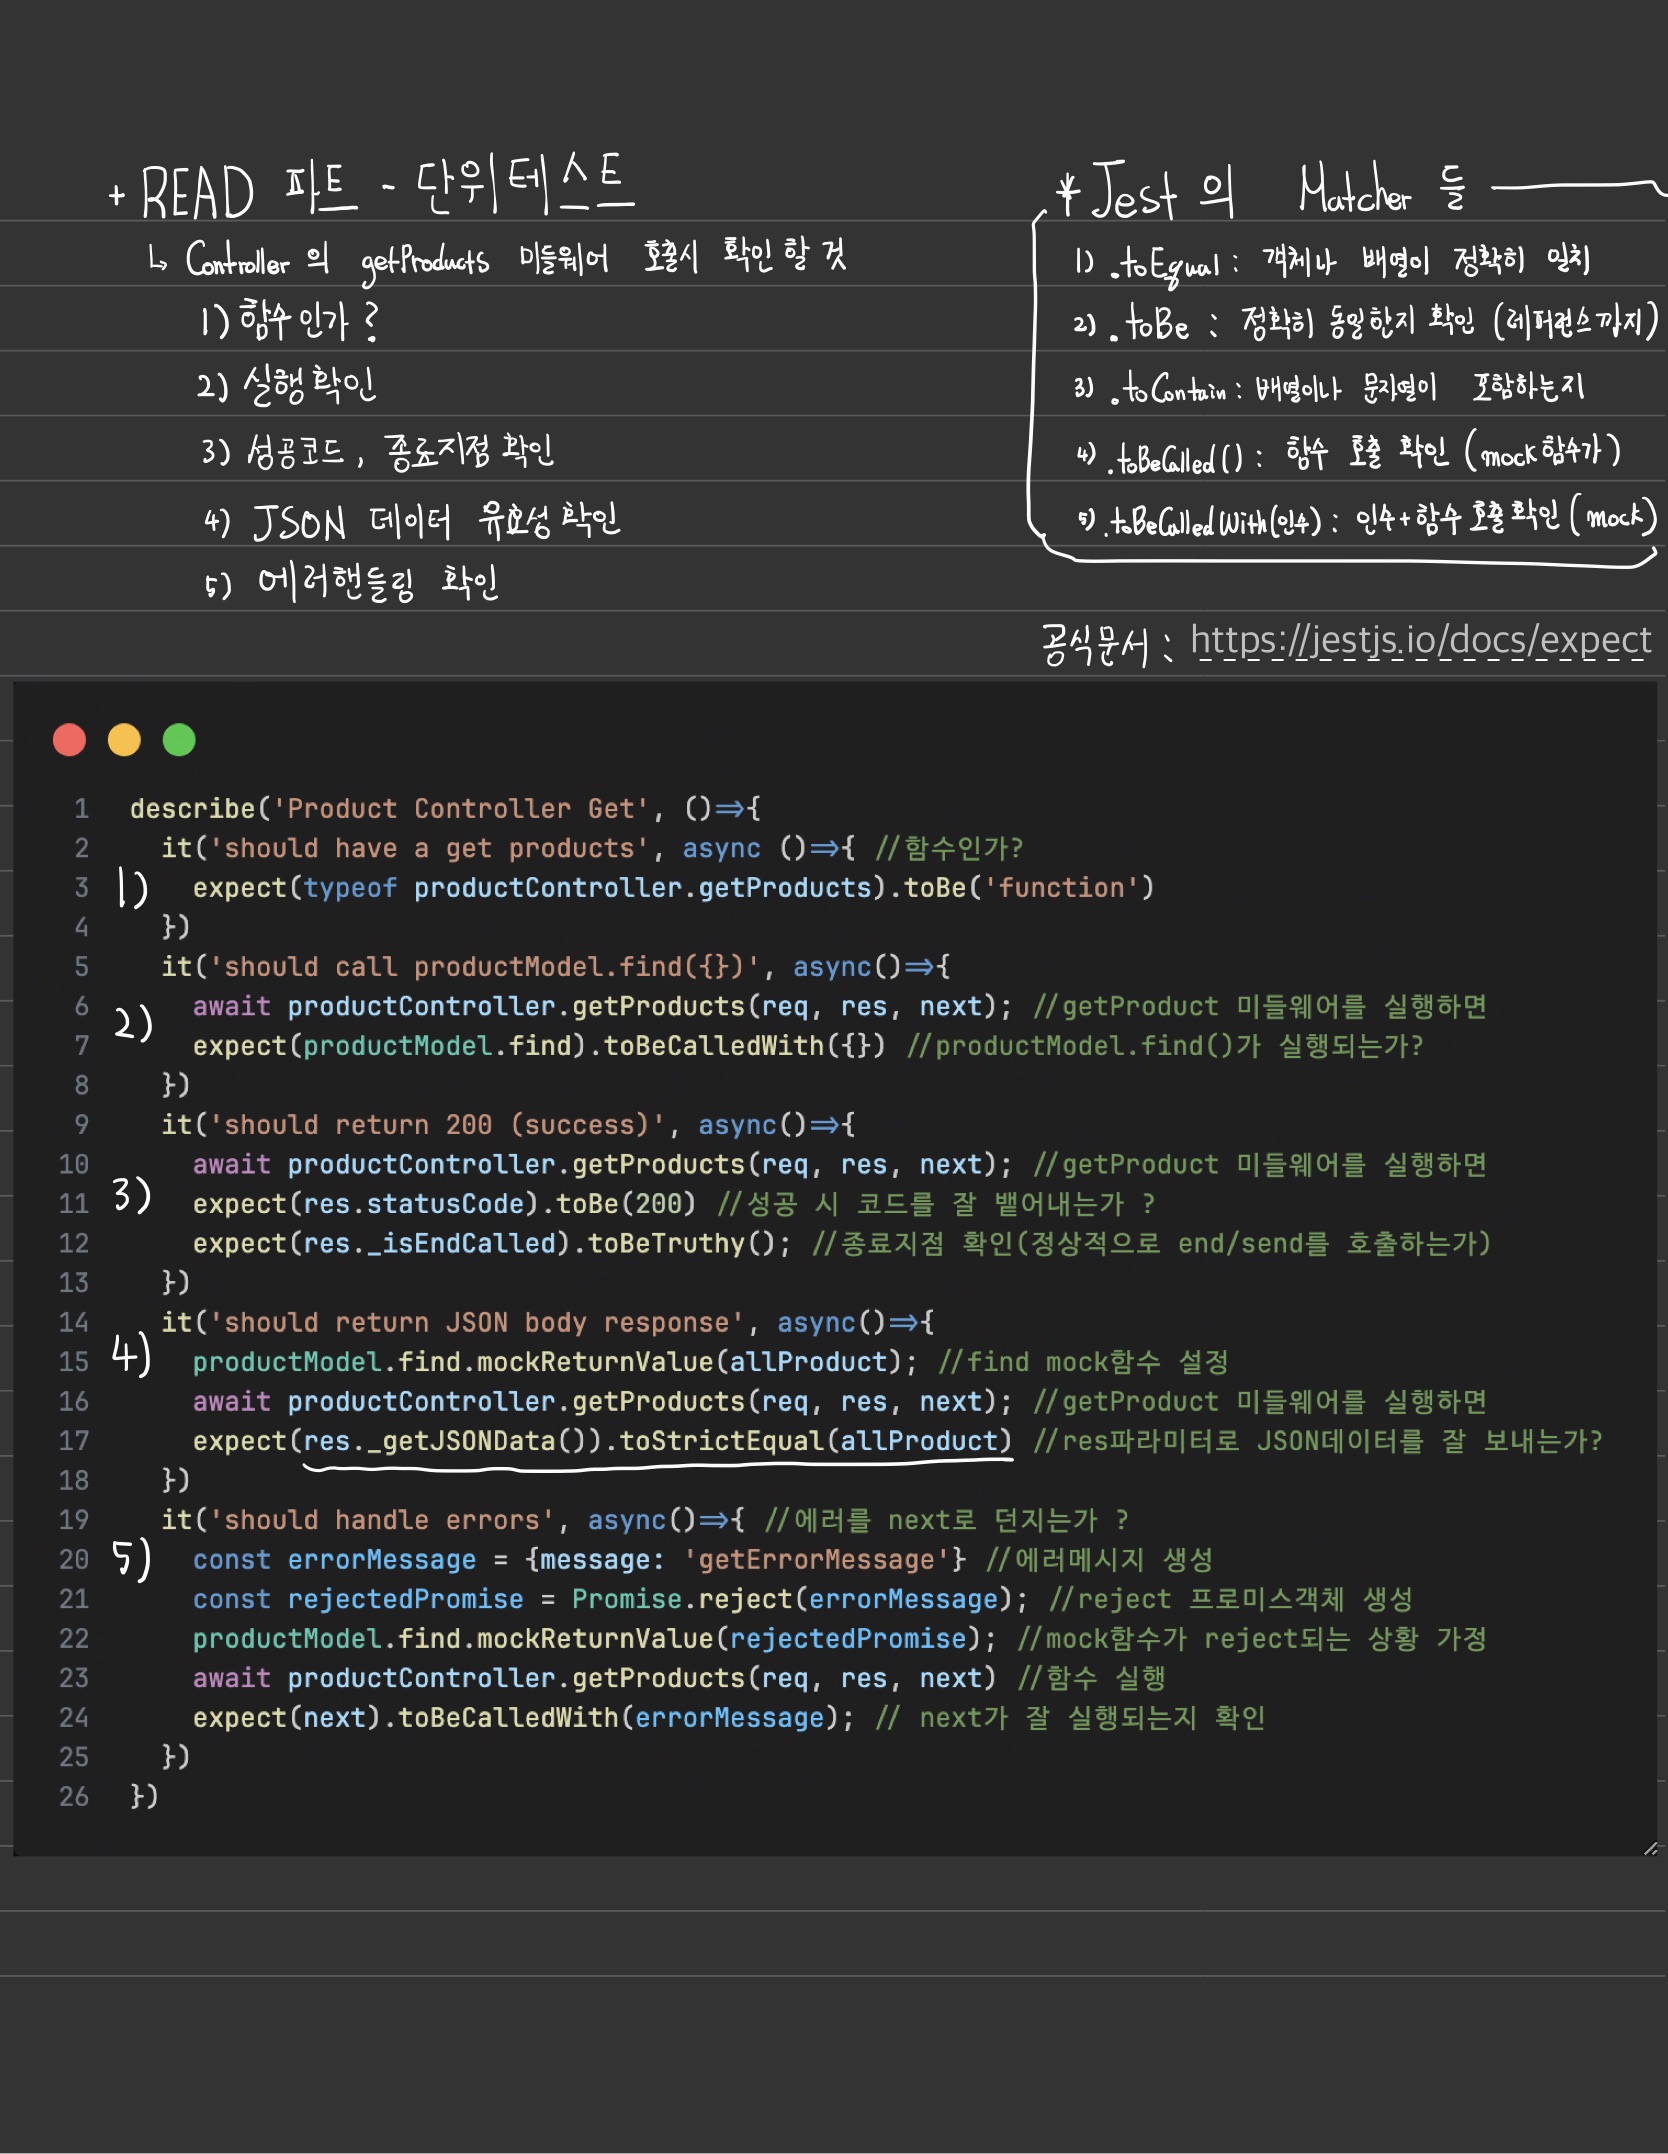Click the code window's corner resize grip

pyautogui.click(x=1650, y=1849)
